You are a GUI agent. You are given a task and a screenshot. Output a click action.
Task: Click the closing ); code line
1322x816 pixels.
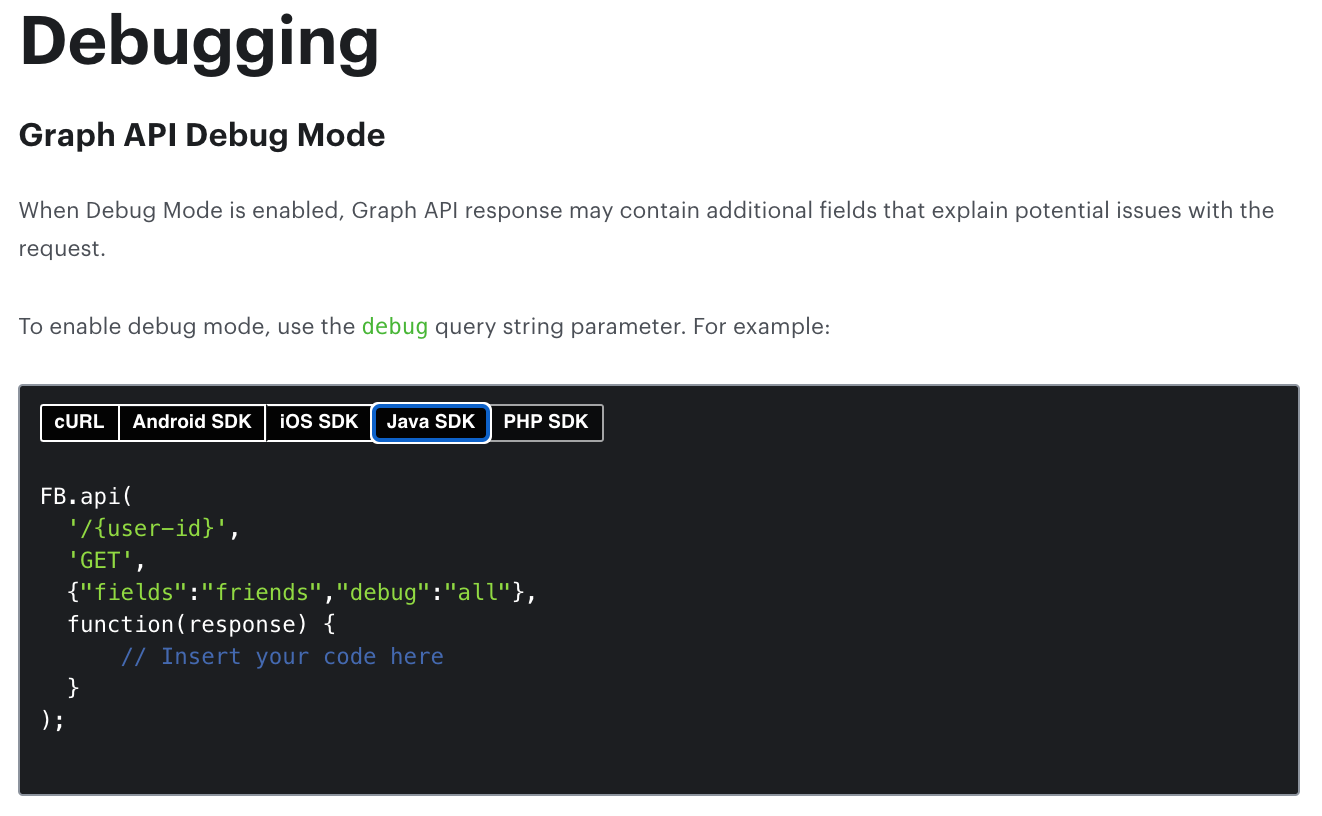(x=53, y=720)
